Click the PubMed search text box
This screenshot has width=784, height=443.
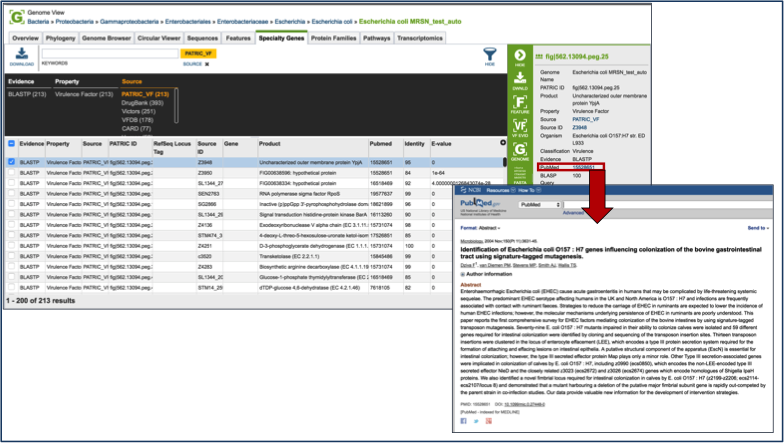pyautogui.click(x=668, y=204)
